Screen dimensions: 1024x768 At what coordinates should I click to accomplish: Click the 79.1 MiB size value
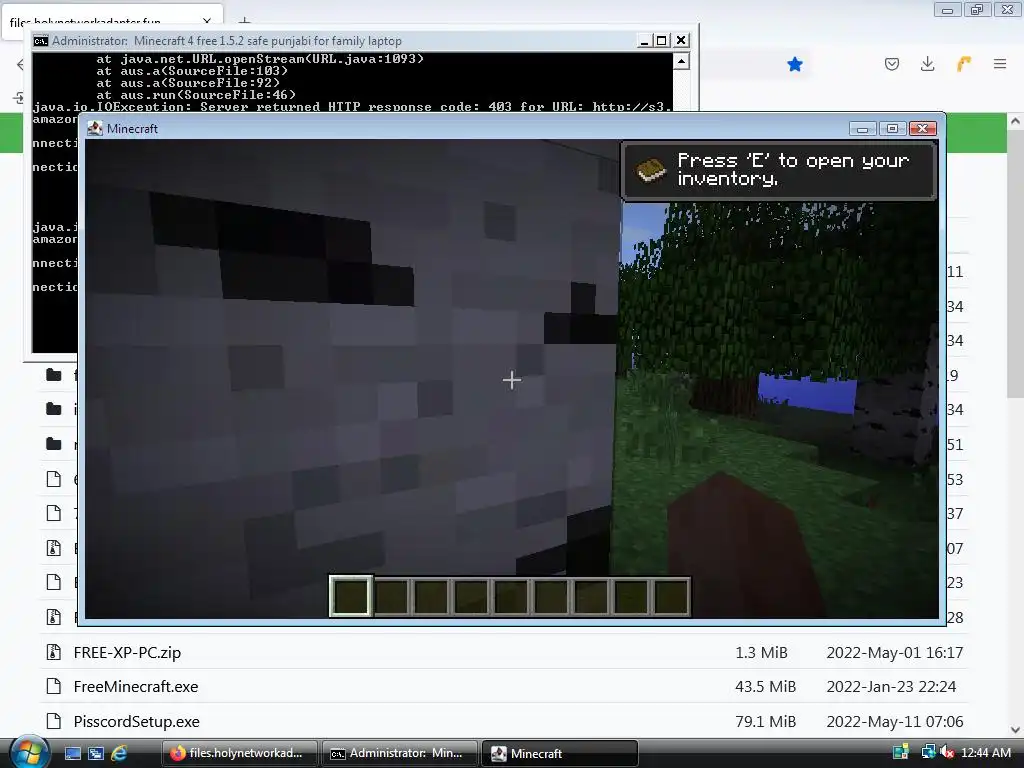click(765, 722)
